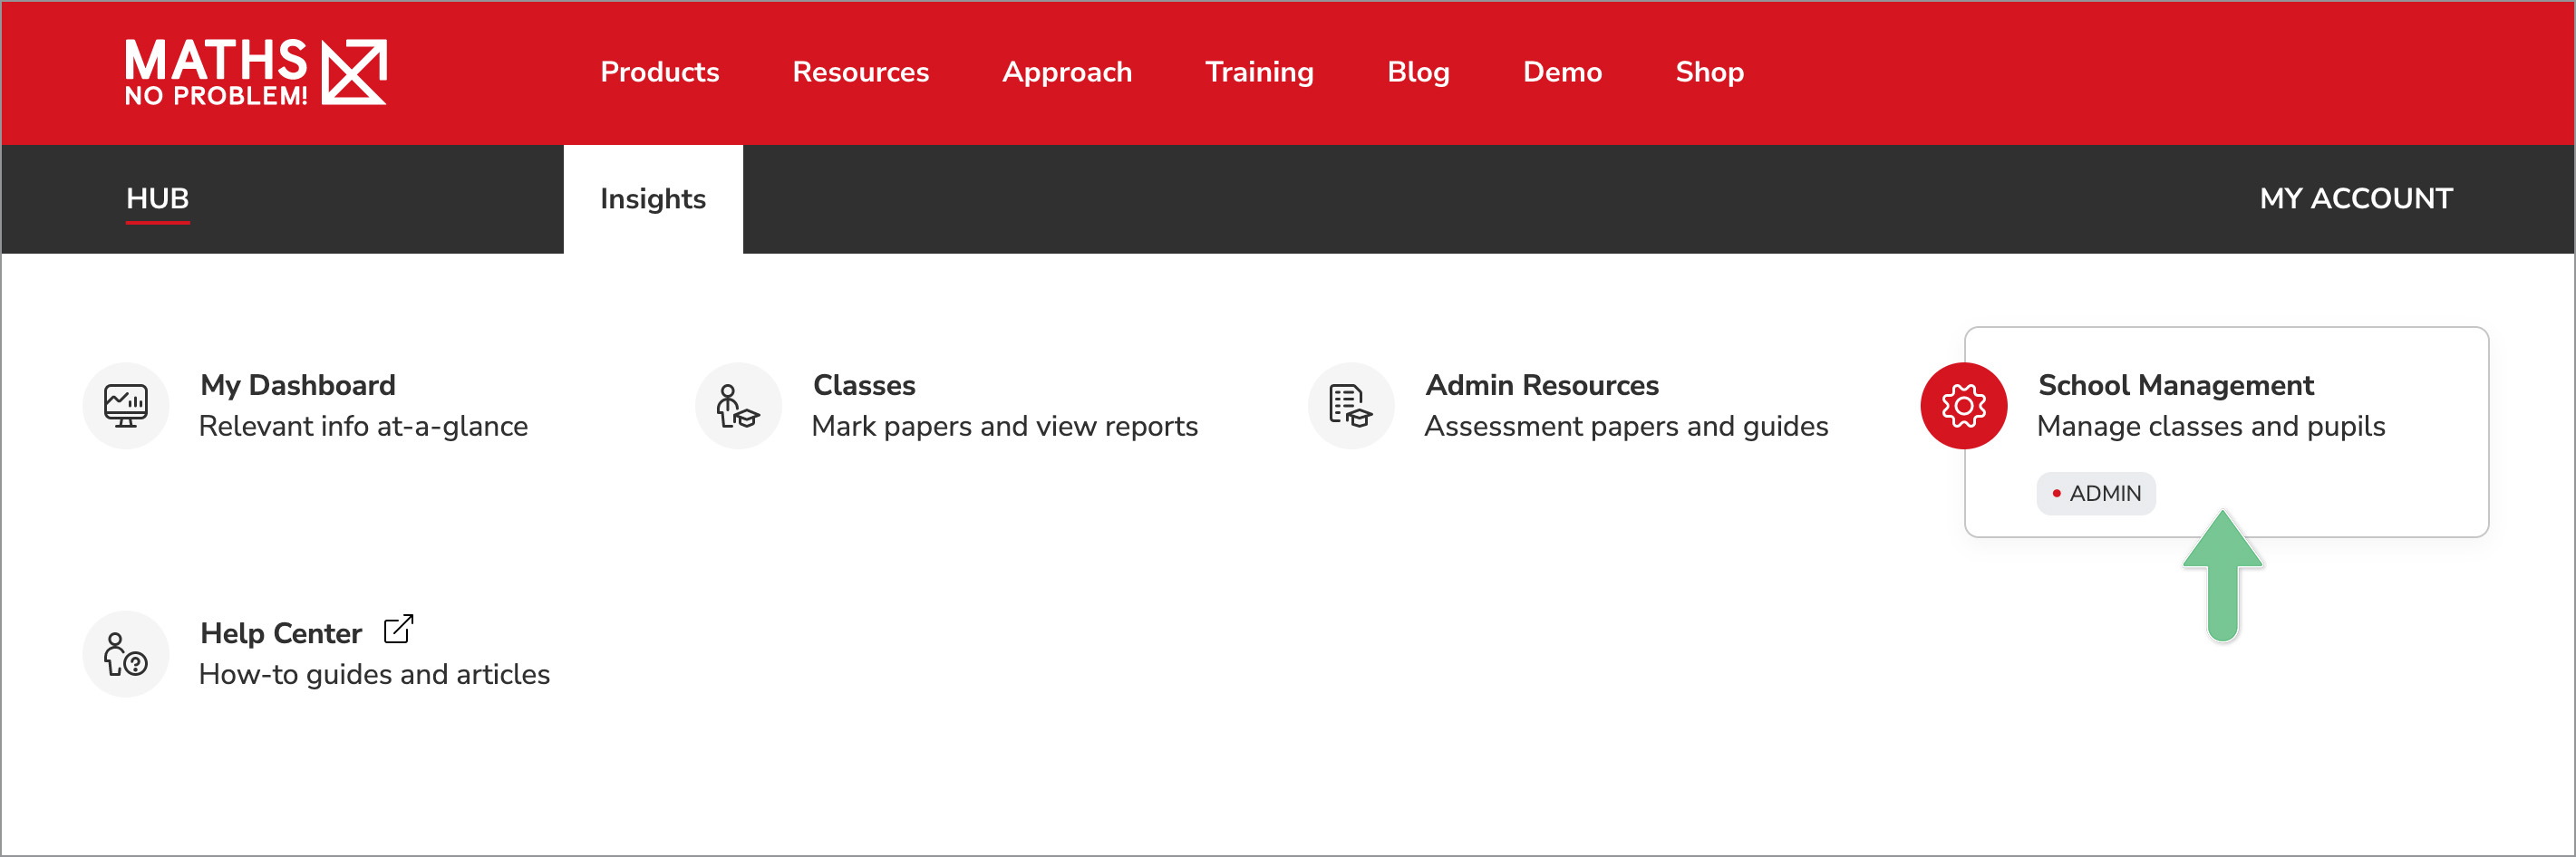Go to the Shop page
Image resolution: width=2576 pixels, height=857 pixels.
pos(1709,72)
